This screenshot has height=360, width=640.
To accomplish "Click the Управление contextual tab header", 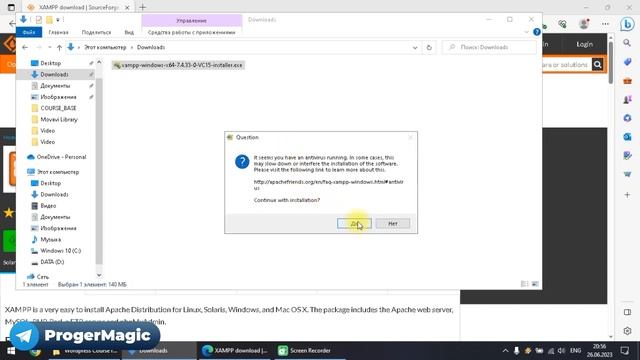I will coord(191,20).
